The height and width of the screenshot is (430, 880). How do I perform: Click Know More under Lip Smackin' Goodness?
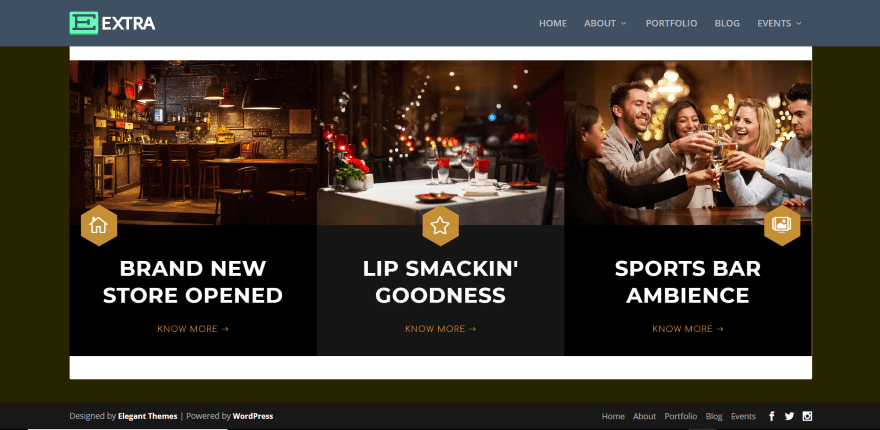[x=441, y=329]
